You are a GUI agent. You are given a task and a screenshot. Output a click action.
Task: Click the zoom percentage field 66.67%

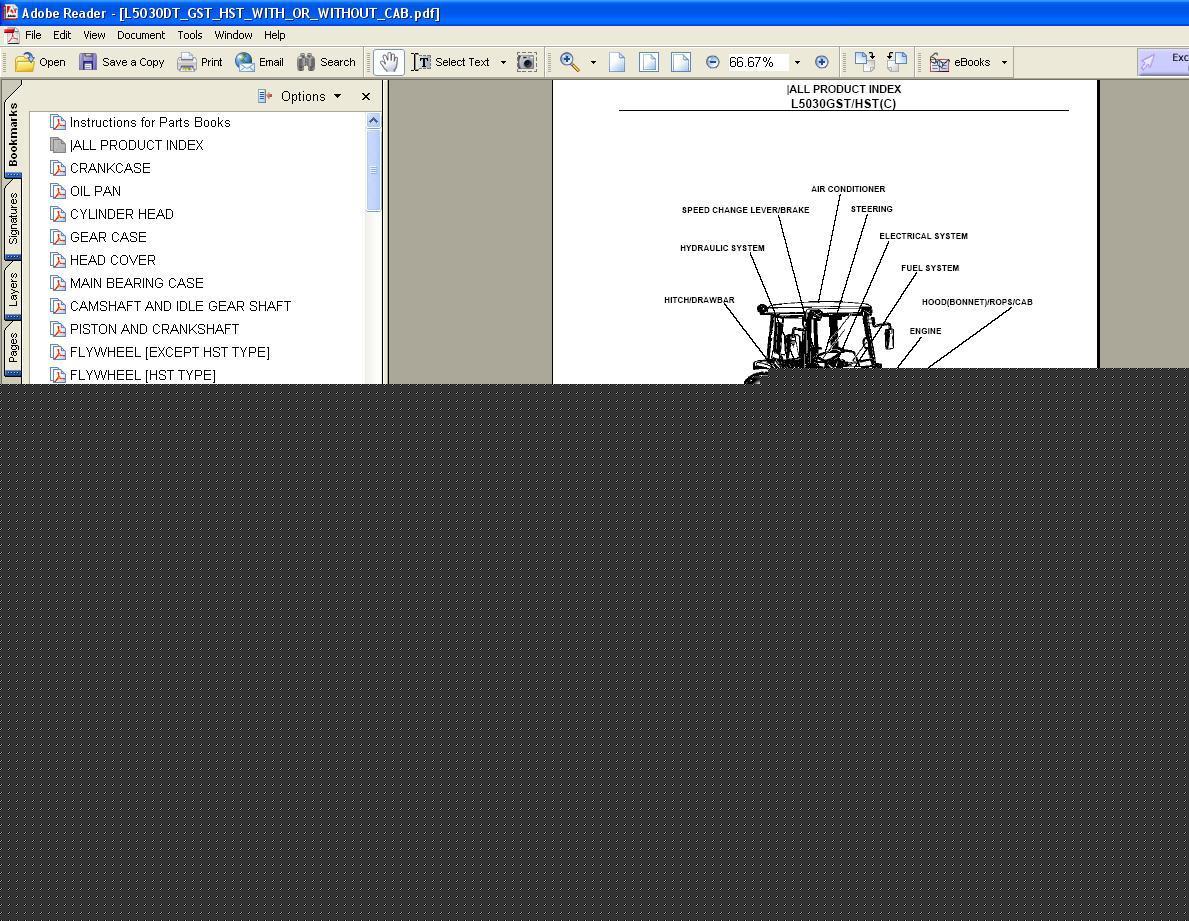(757, 62)
